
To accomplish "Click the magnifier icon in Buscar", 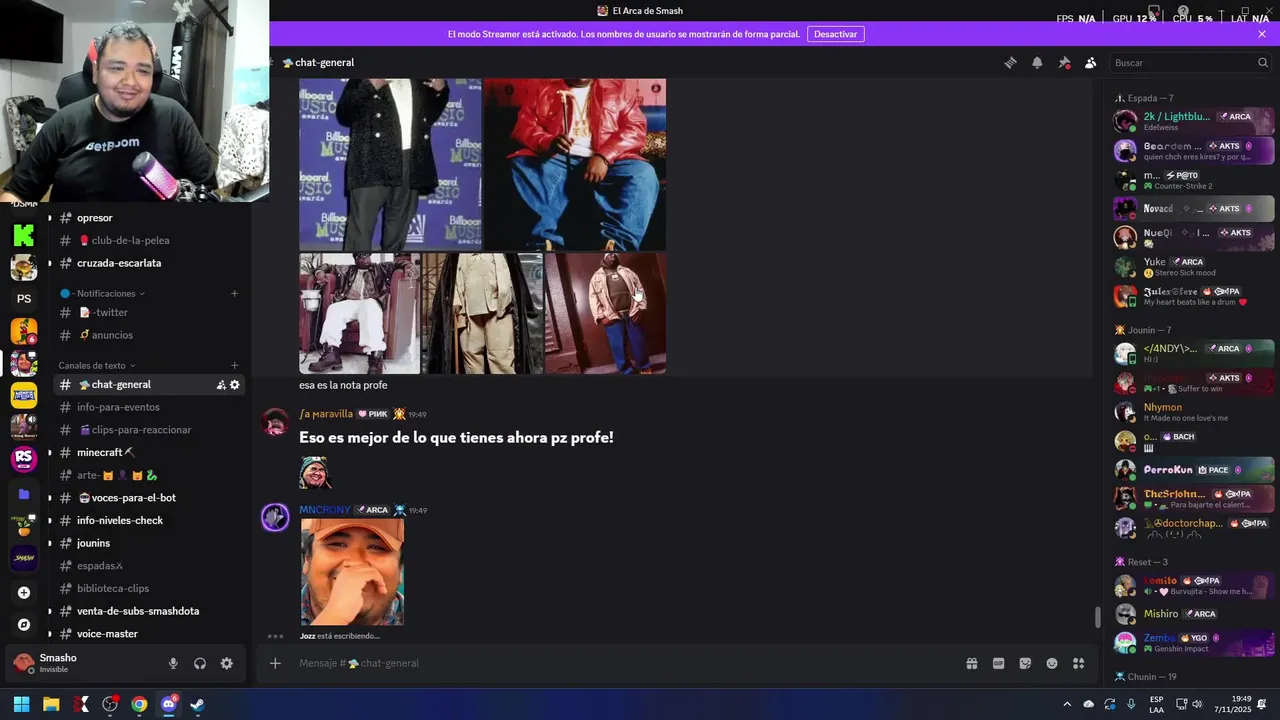I will [x=1262, y=62].
